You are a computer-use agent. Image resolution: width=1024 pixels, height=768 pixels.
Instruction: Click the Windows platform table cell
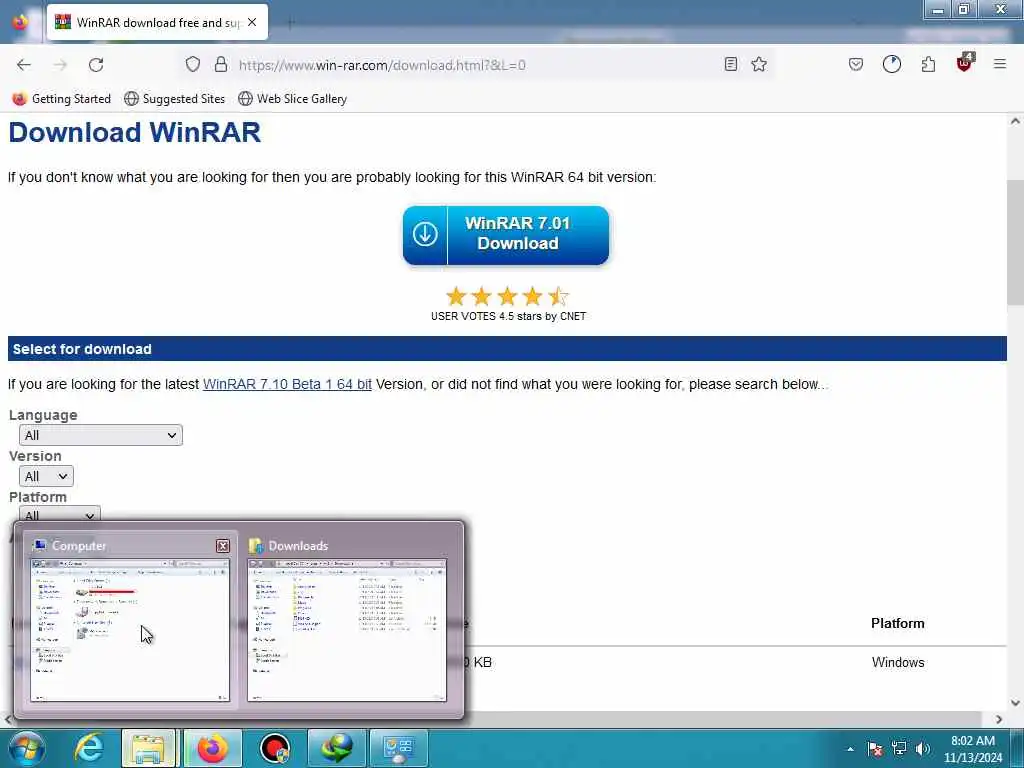coord(898,662)
